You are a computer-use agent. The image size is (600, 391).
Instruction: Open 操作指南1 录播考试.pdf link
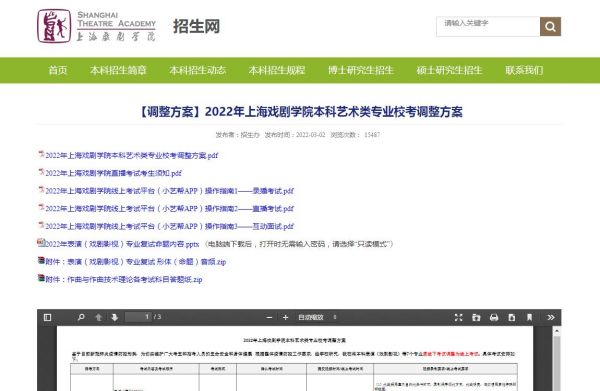point(170,191)
